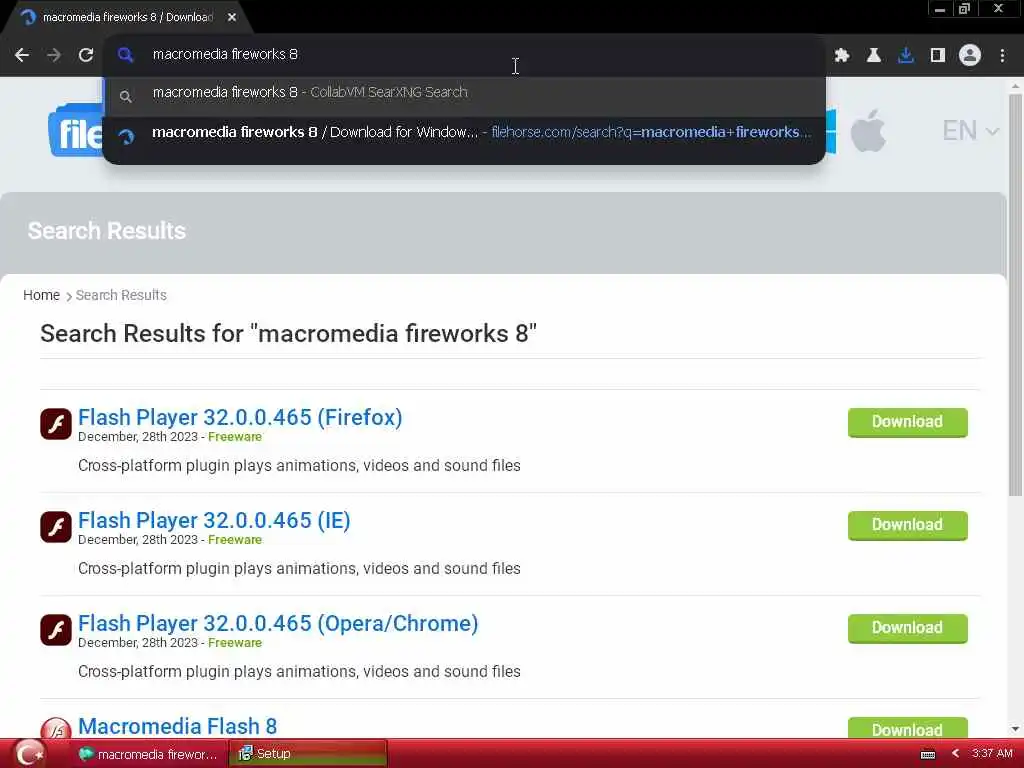Open the Start button on the taskbar
Image resolution: width=1024 pixels, height=768 pixels.
pos(29,754)
